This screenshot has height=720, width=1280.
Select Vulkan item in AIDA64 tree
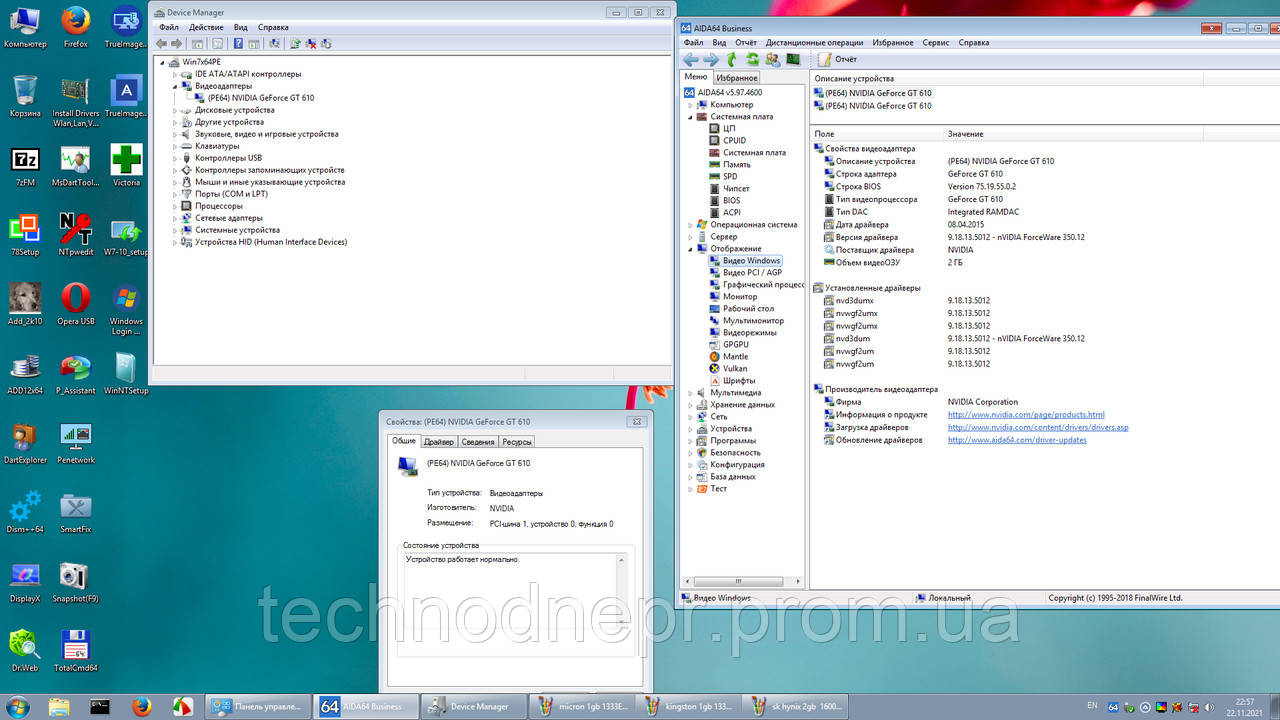tap(735, 369)
